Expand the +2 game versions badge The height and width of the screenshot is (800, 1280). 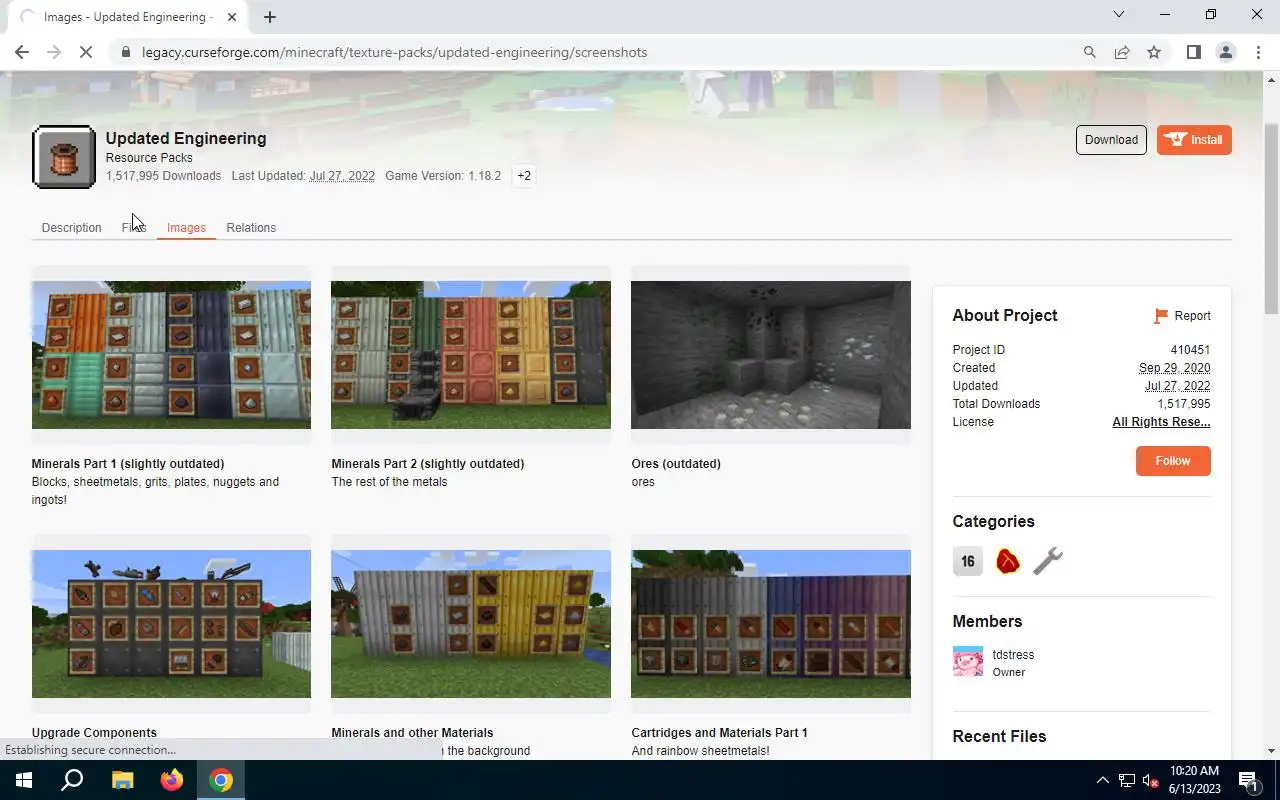(524, 176)
